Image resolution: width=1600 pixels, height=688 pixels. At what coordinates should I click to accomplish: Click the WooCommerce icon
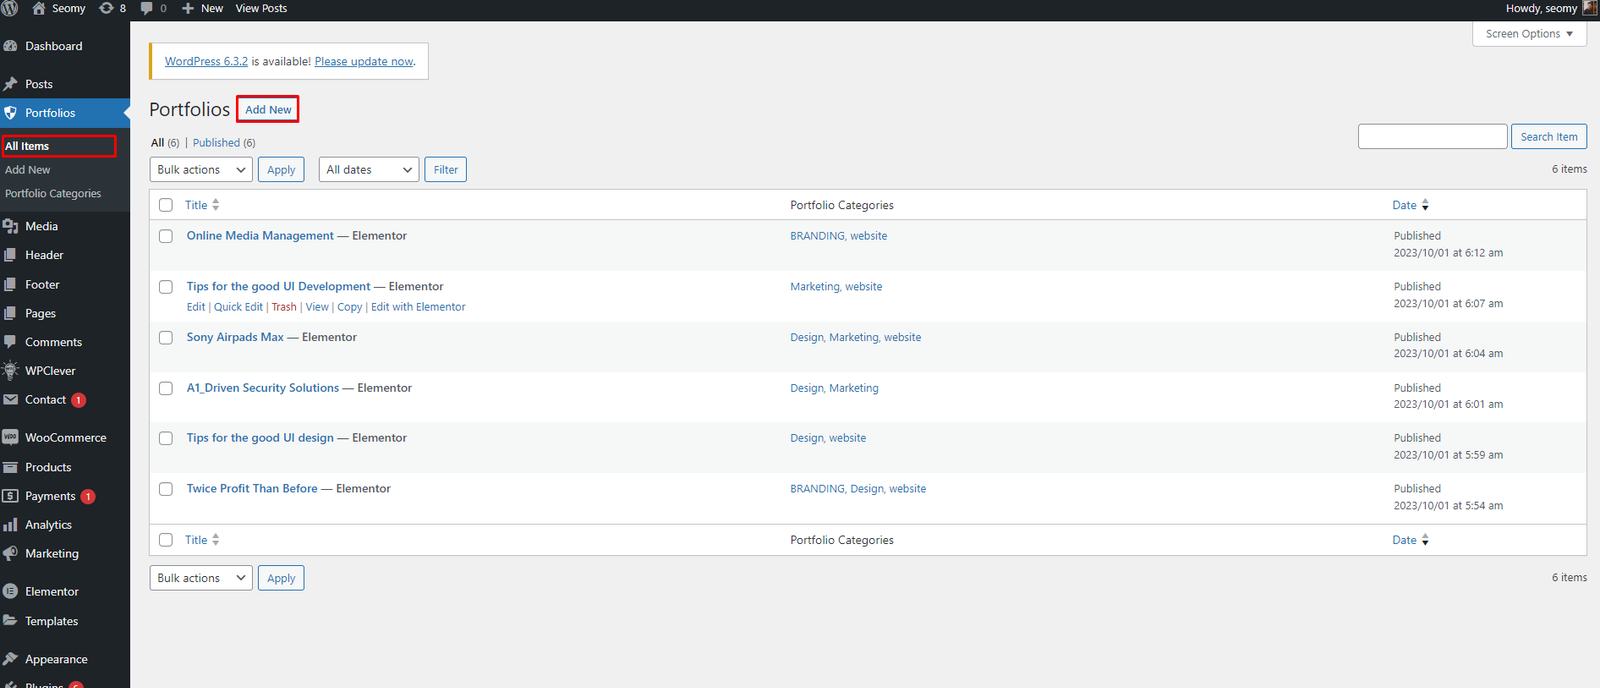[x=11, y=437]
